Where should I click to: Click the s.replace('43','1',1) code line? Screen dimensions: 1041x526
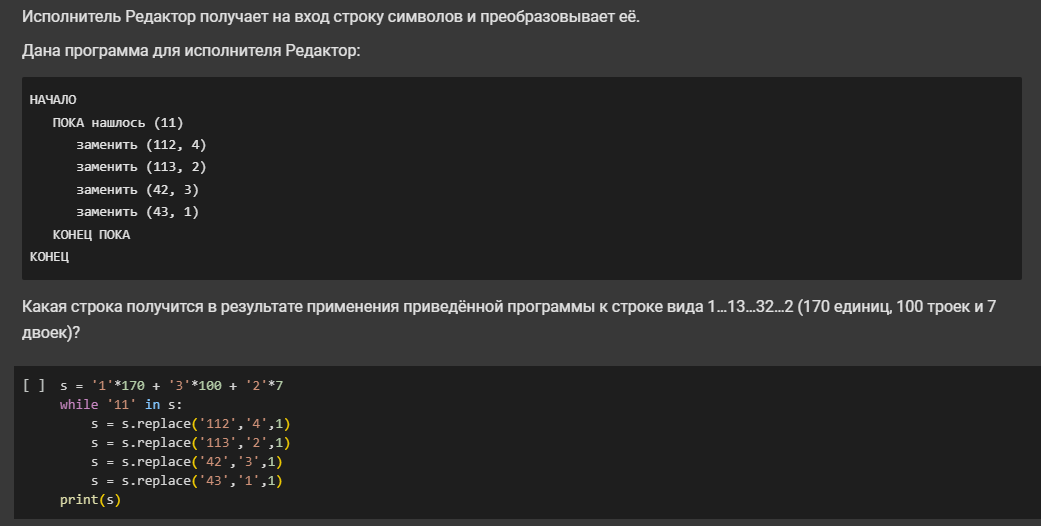click(x=187, y=480)
